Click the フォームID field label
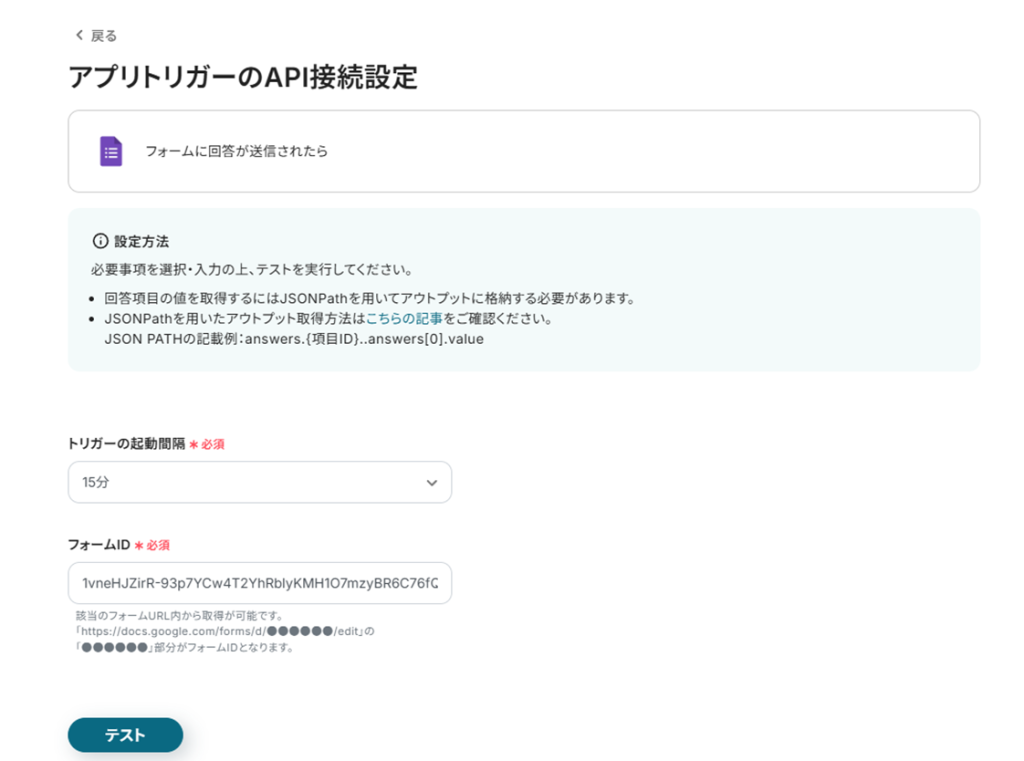1024x761 pixels. pyautogui.click(x=99, y=545)
